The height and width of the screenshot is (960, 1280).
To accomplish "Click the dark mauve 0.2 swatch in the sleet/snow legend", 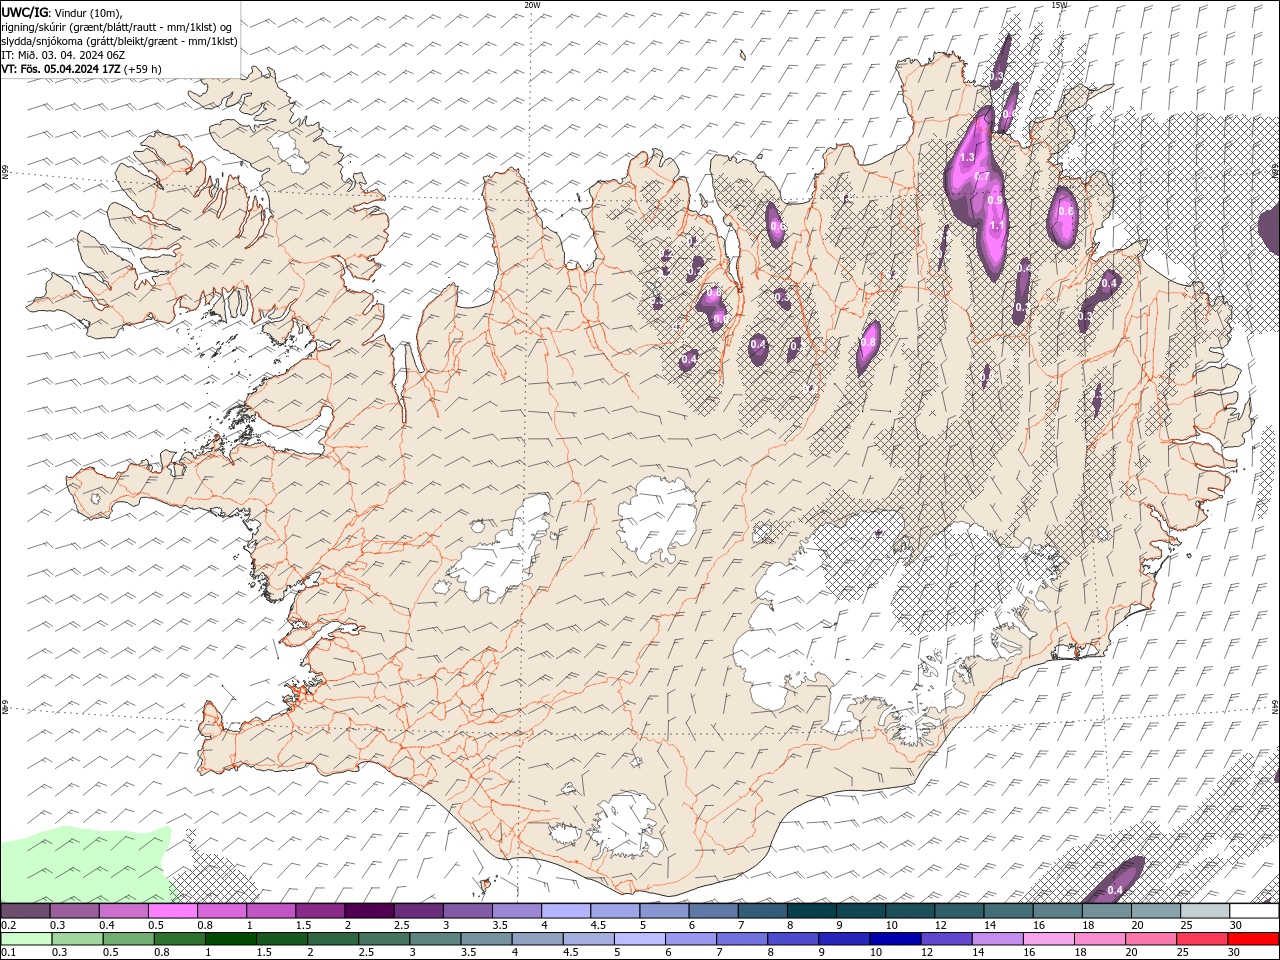I will point(25,911).
